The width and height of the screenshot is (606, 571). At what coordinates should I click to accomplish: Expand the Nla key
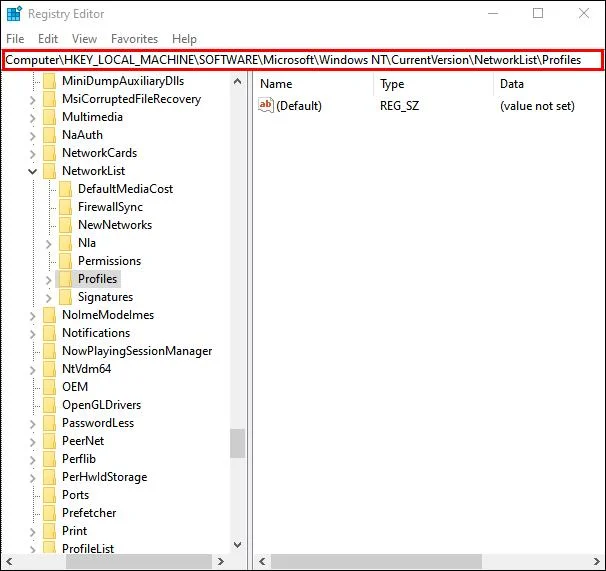pyautogui.click(x=49, y=244)
